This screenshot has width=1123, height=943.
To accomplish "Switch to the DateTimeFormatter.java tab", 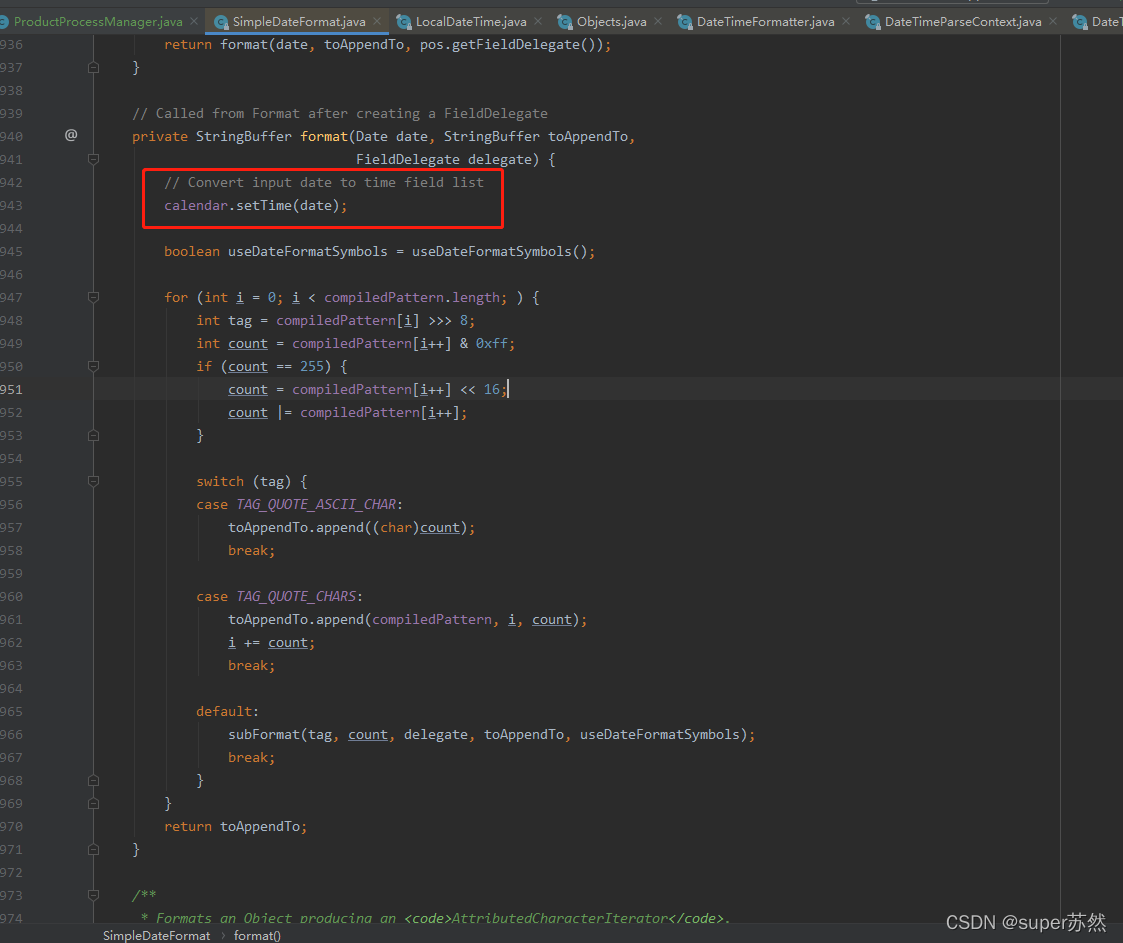I will tap(765, 21).
